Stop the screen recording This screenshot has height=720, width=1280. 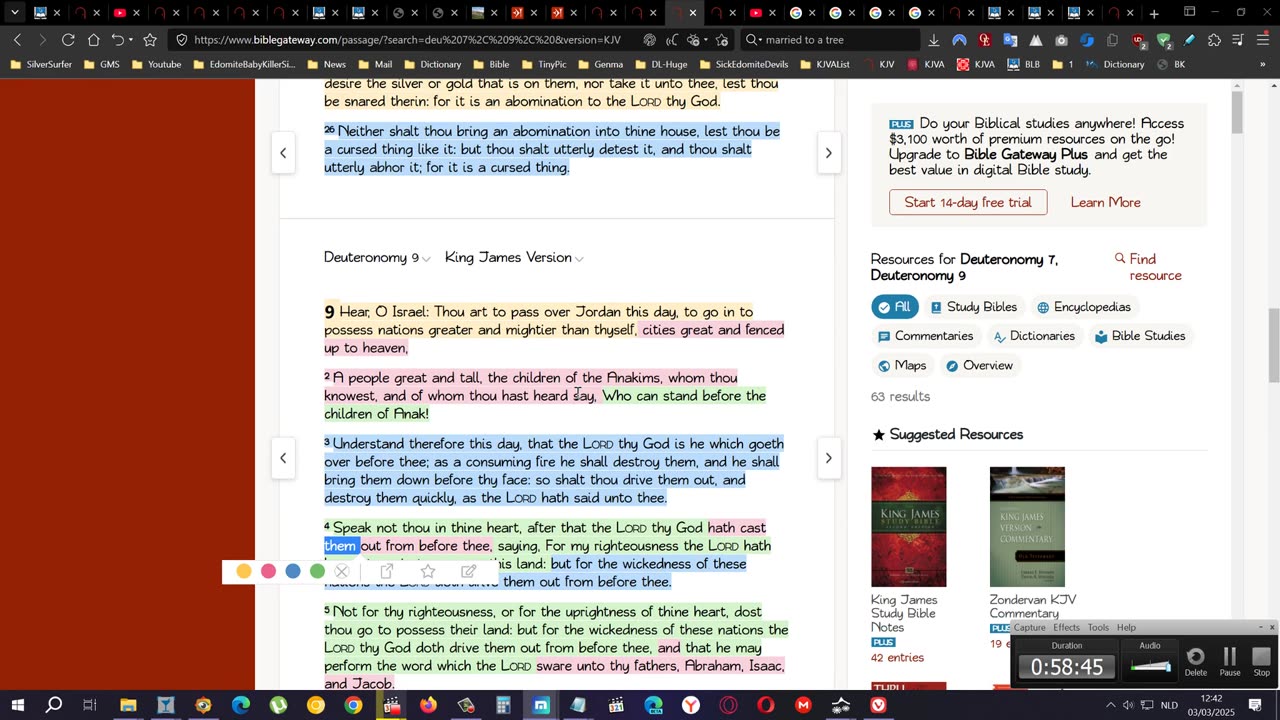coord(1261,660)
